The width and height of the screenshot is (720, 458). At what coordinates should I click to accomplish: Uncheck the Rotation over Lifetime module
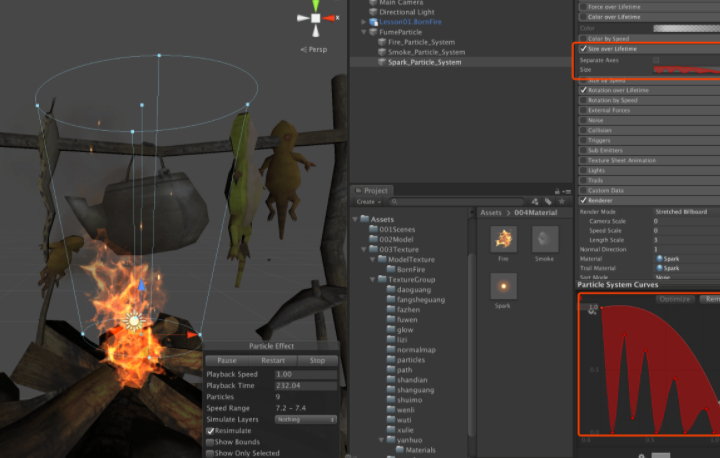(x=583, y=90)
